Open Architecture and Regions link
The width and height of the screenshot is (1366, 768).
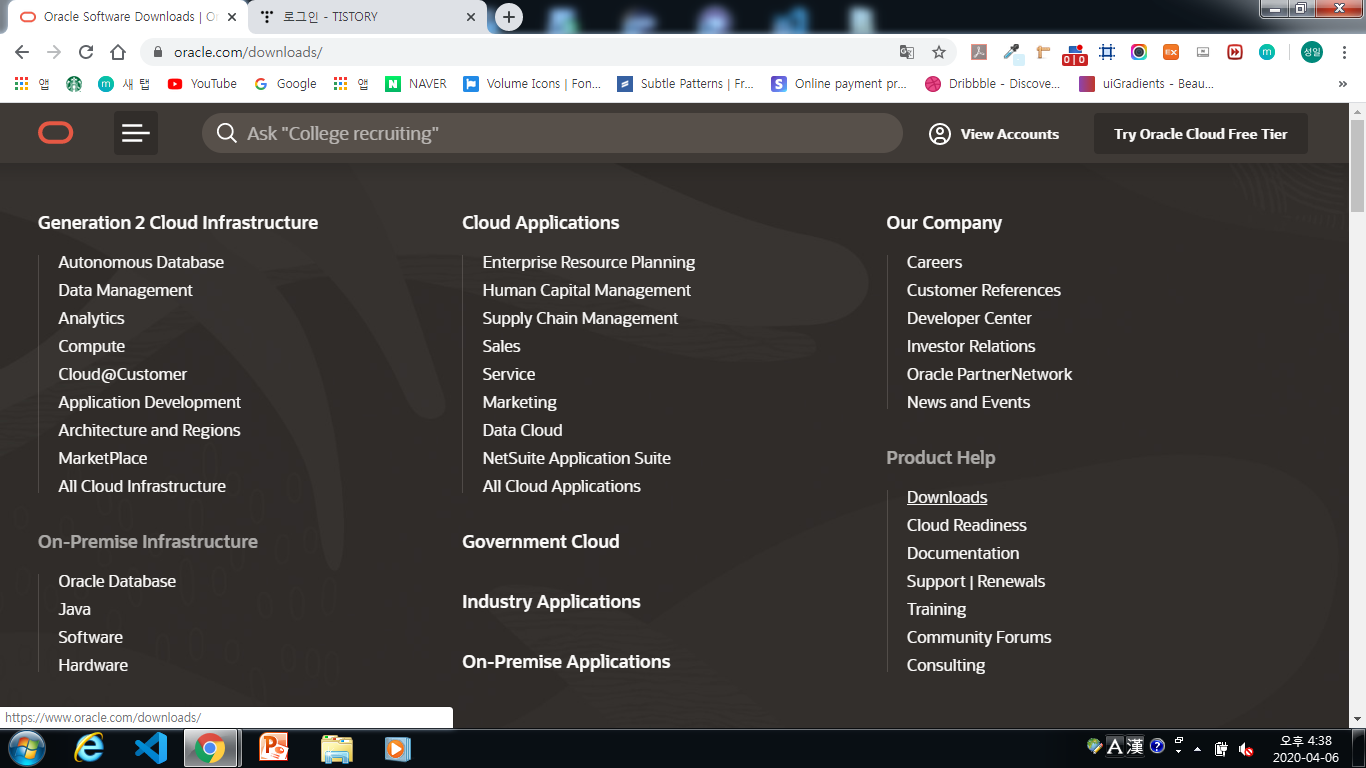pyautogui.click(x=149, y=430)
